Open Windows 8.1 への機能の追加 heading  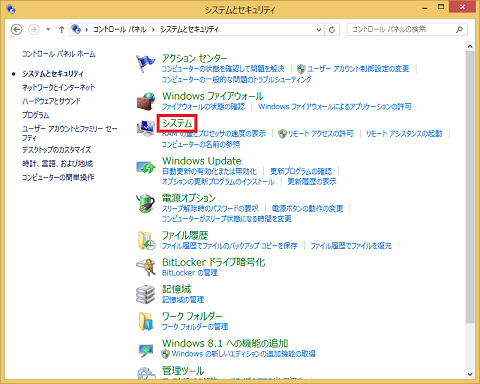[225, 343]
